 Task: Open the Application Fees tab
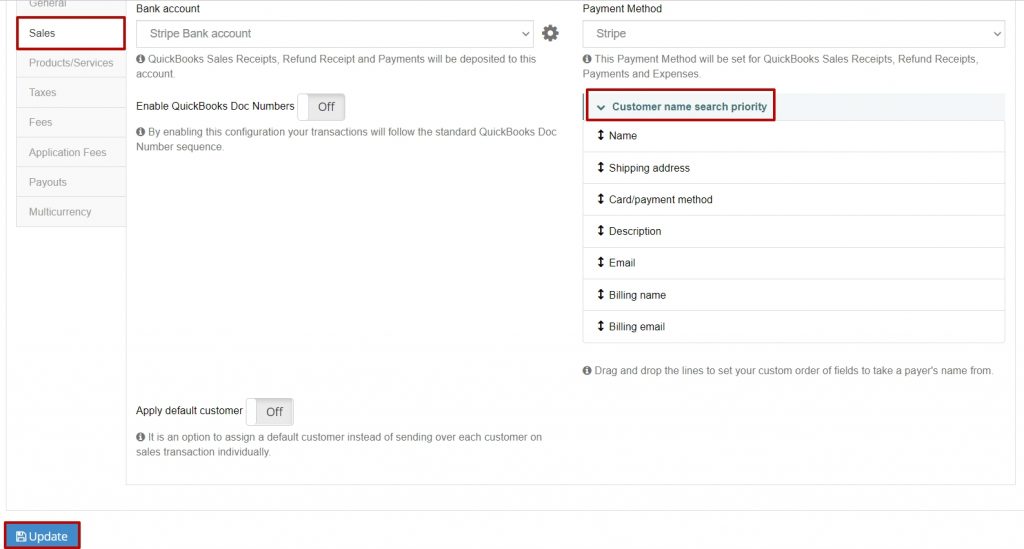pyautogui.click(x=71, y=152)
